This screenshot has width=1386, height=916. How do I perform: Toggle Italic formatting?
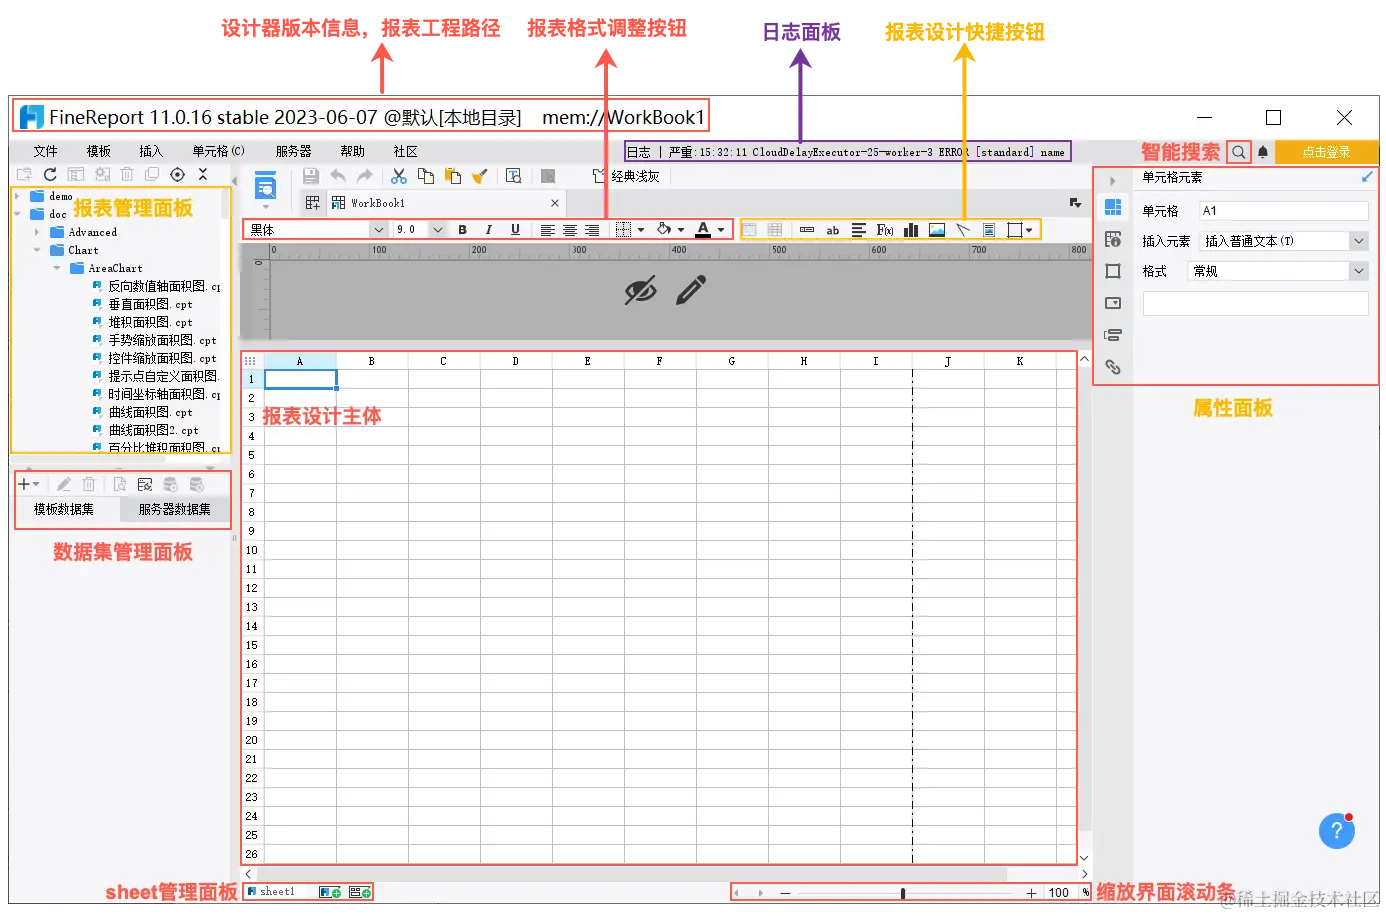pos(488,230)
